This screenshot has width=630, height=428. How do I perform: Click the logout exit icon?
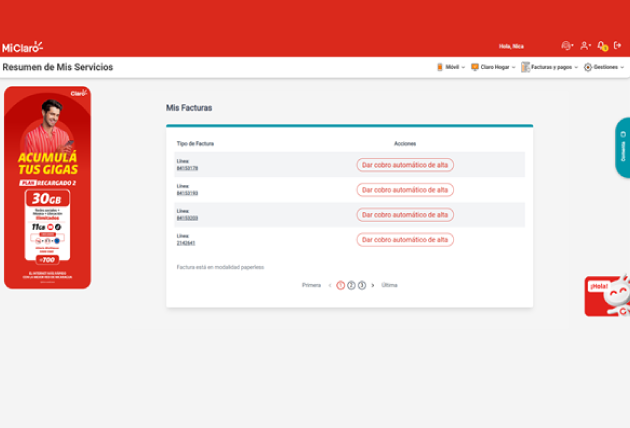click(x=618, y=45)
